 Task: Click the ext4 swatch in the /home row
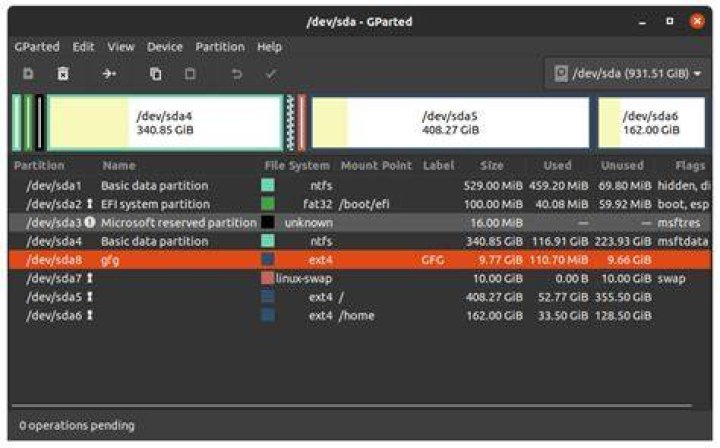[x=268, y=315]
